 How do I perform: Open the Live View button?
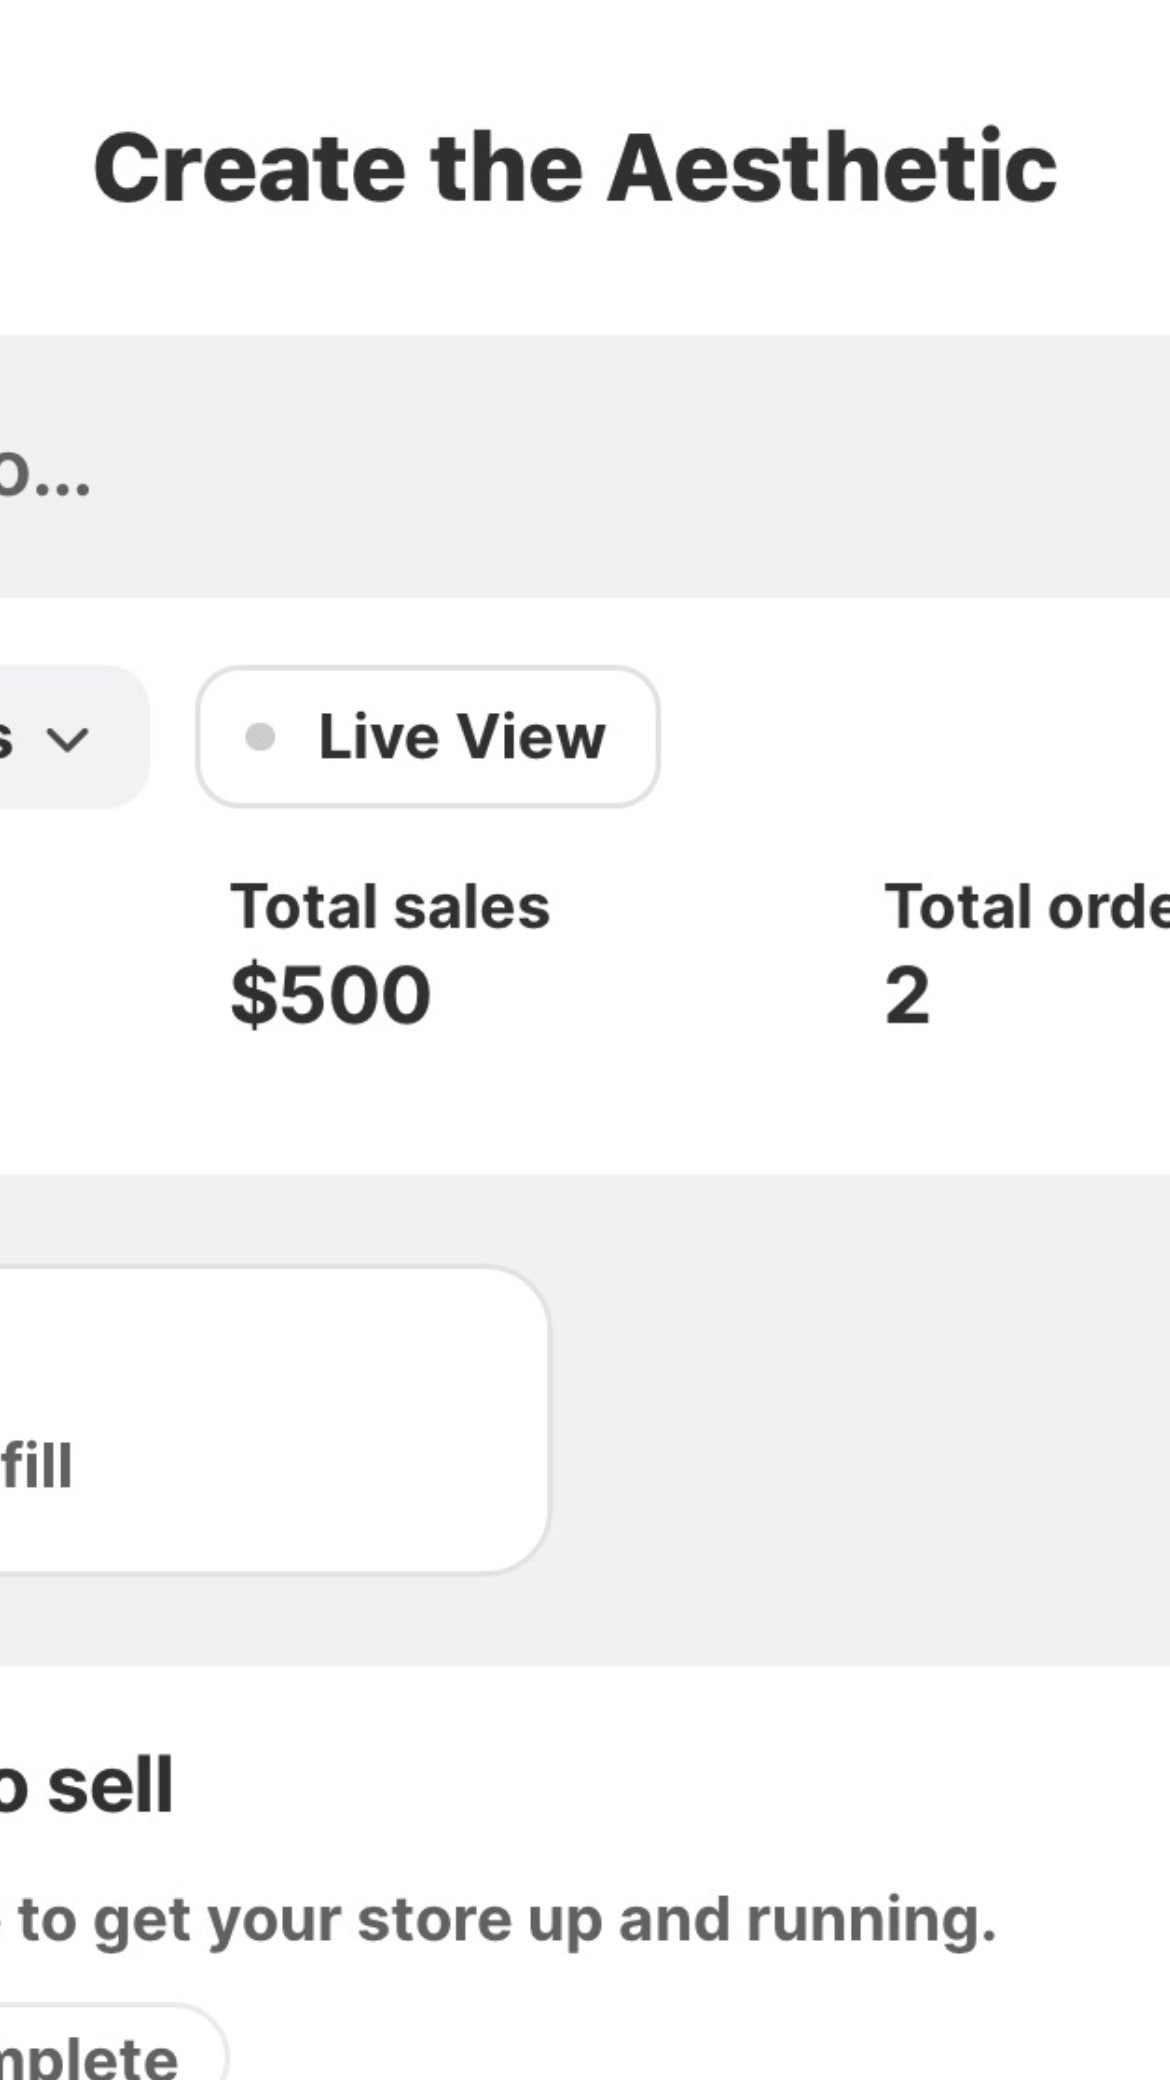(x=428, y=737)
